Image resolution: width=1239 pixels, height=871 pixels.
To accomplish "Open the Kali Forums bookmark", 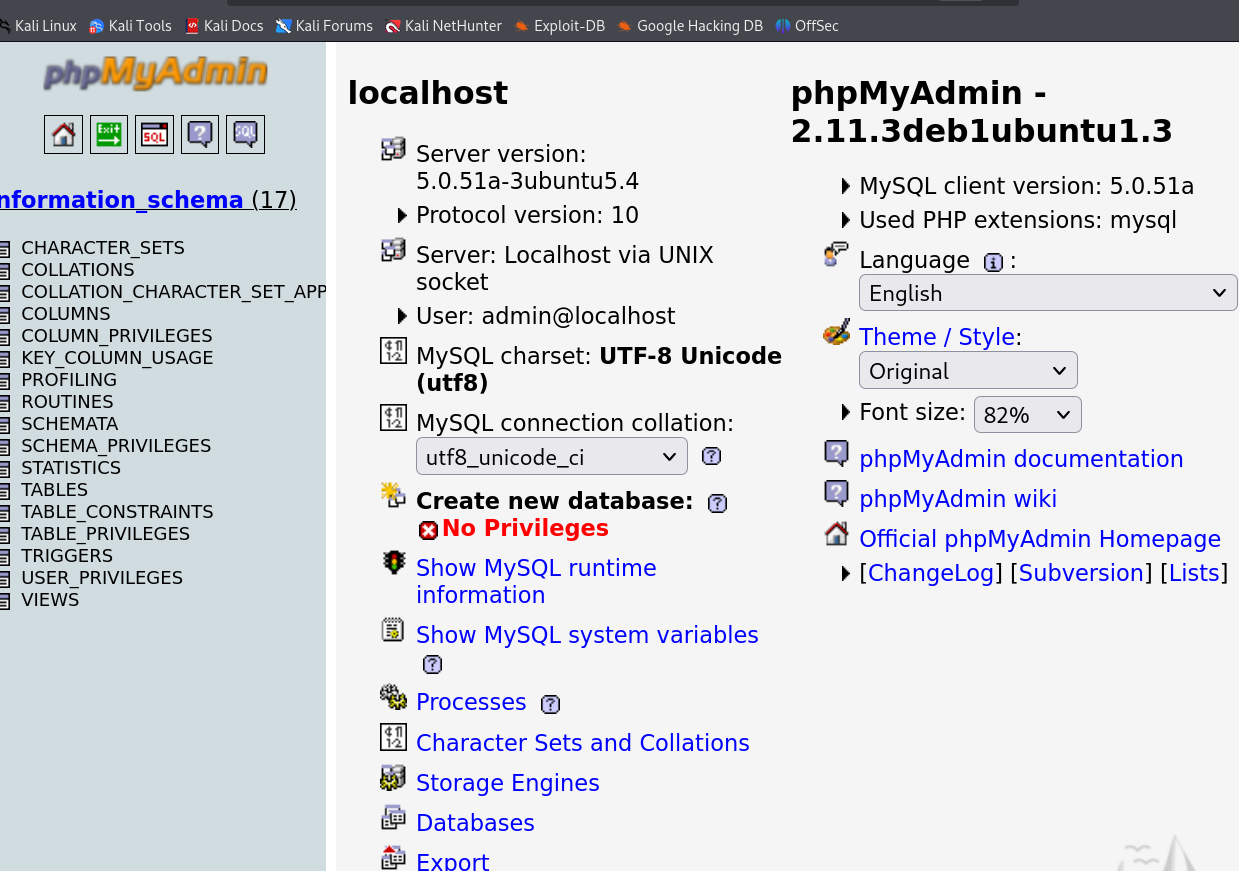I will (324, 26).
